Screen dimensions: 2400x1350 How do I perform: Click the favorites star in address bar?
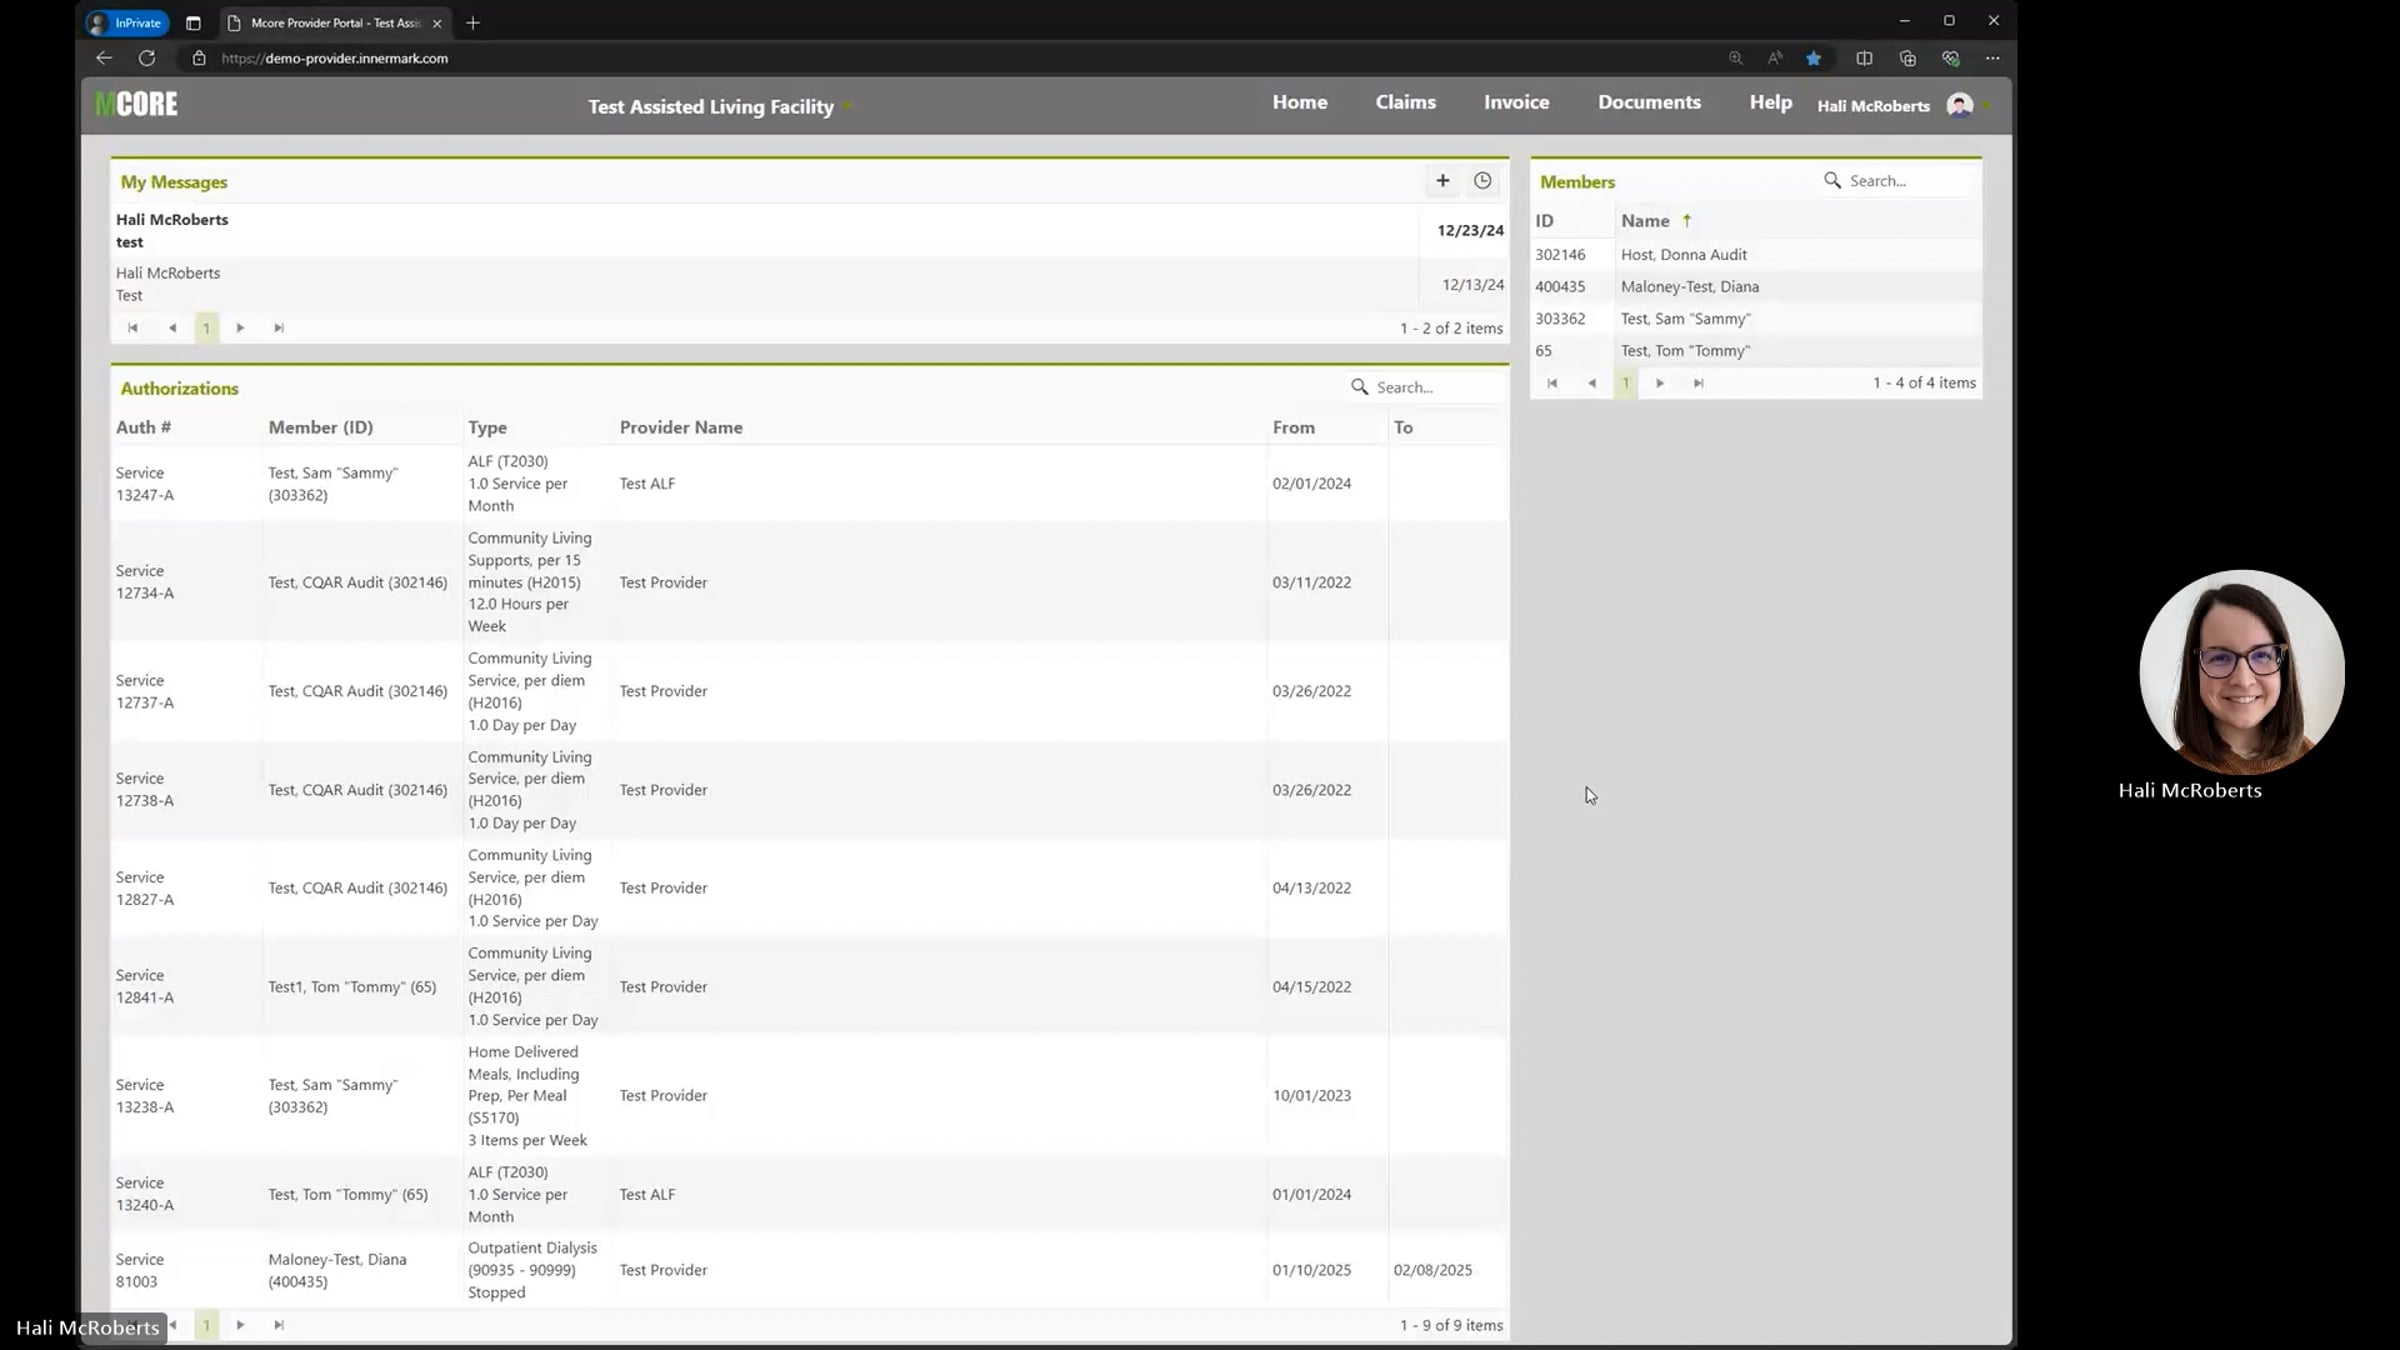1813,58
